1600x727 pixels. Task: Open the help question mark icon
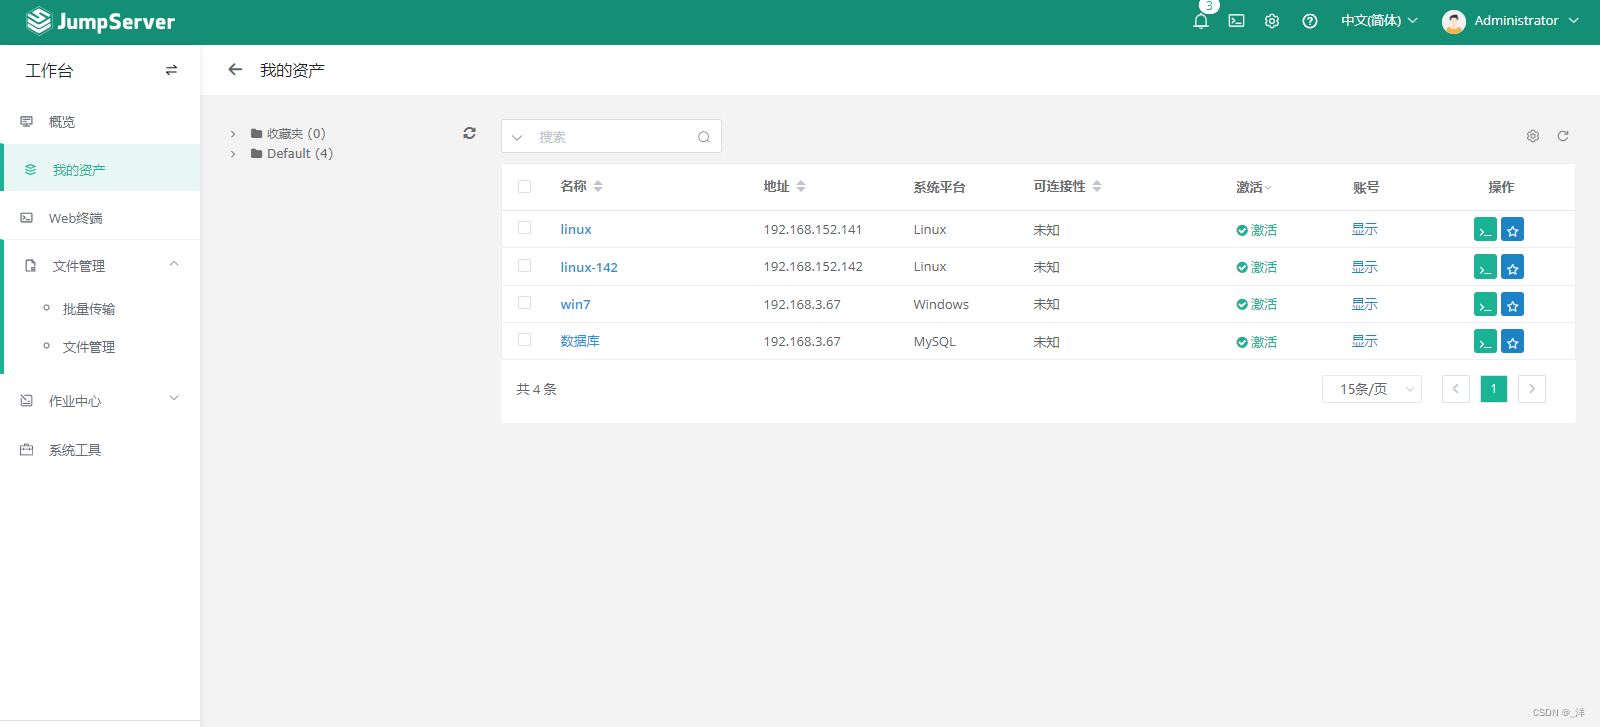tap(1310, 21)
